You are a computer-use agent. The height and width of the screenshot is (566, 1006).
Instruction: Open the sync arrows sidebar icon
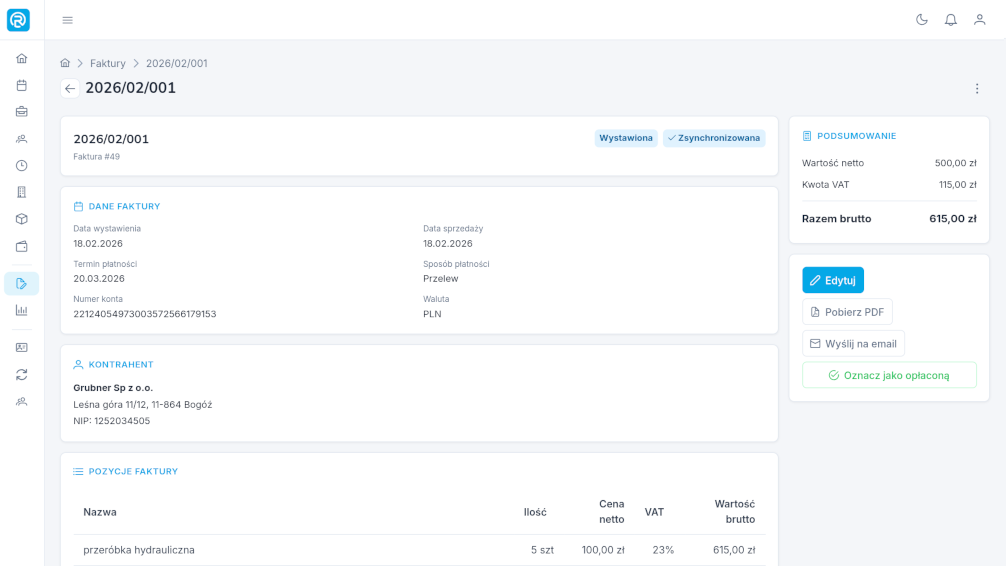coord(22,375)
